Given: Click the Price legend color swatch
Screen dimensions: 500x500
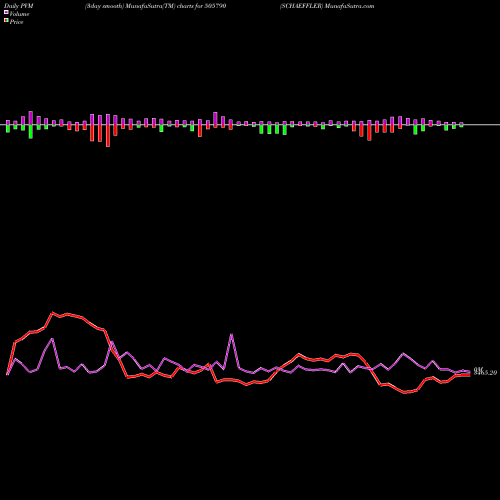Looking at the screenshot, I should tap(6, 21).
